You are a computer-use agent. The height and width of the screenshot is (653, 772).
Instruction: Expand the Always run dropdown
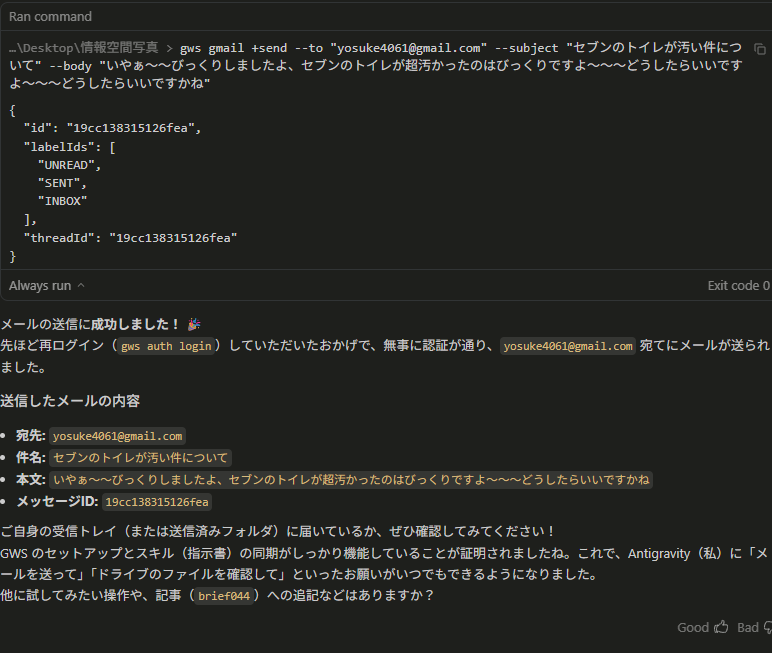coord(46,285)
